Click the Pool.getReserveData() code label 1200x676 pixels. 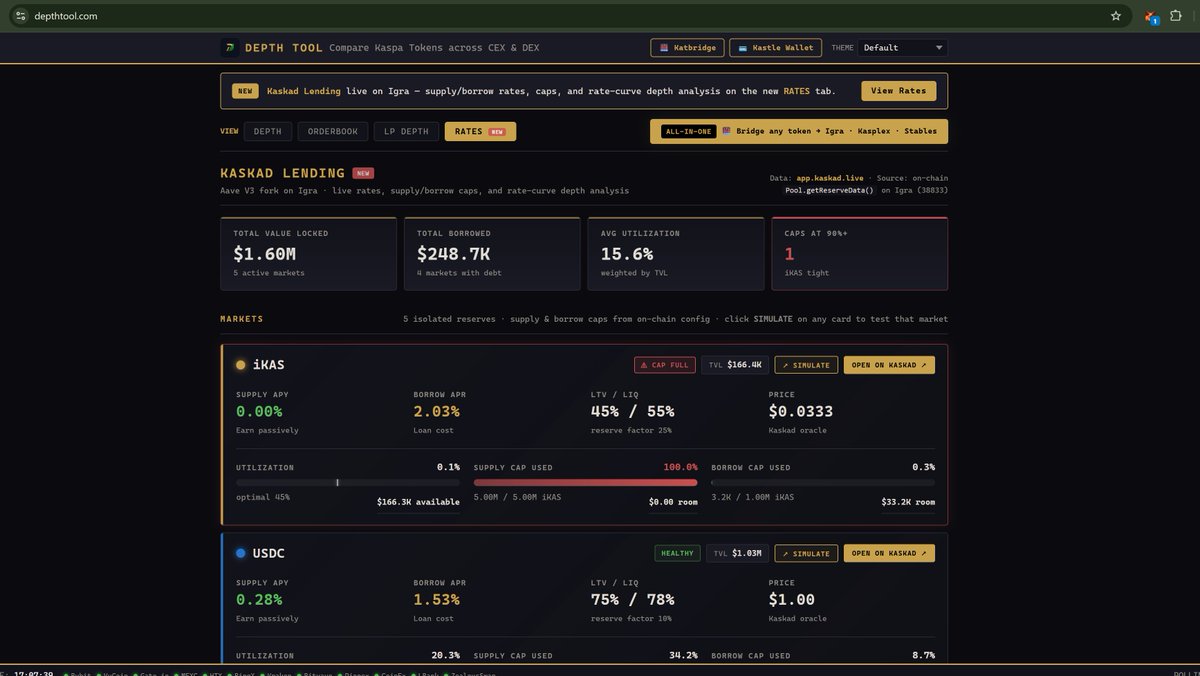pos(829,190)
